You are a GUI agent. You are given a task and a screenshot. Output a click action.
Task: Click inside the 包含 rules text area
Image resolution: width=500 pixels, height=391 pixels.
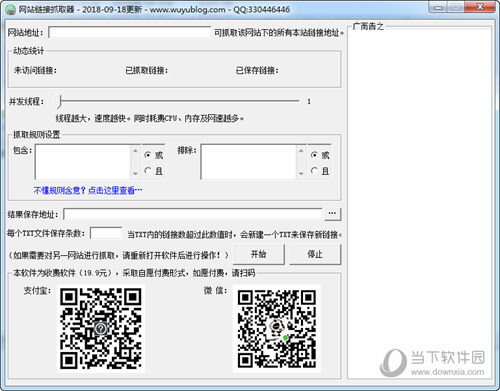[83, 162]
